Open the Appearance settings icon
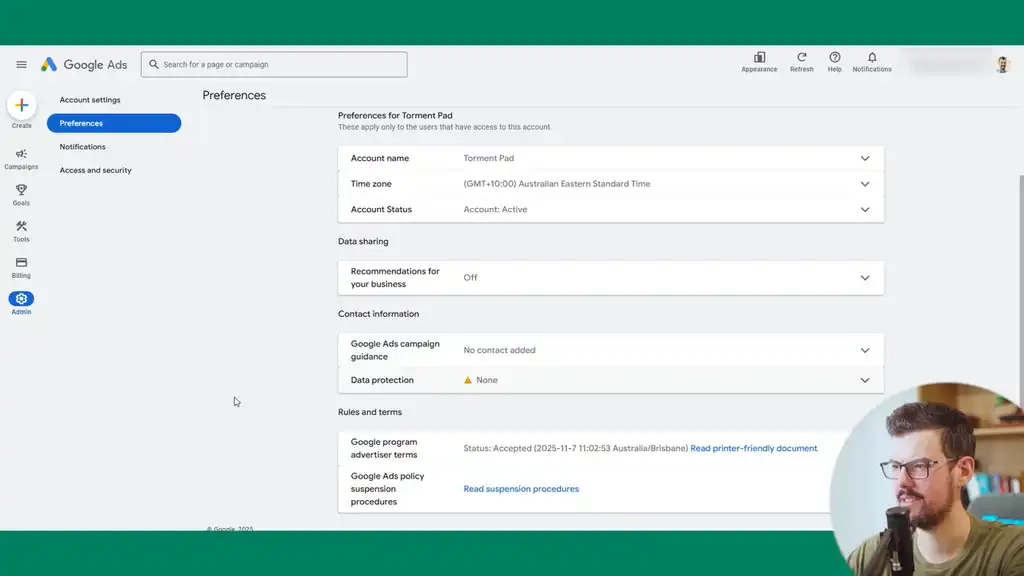1024x576 pixels. point(759,58)
